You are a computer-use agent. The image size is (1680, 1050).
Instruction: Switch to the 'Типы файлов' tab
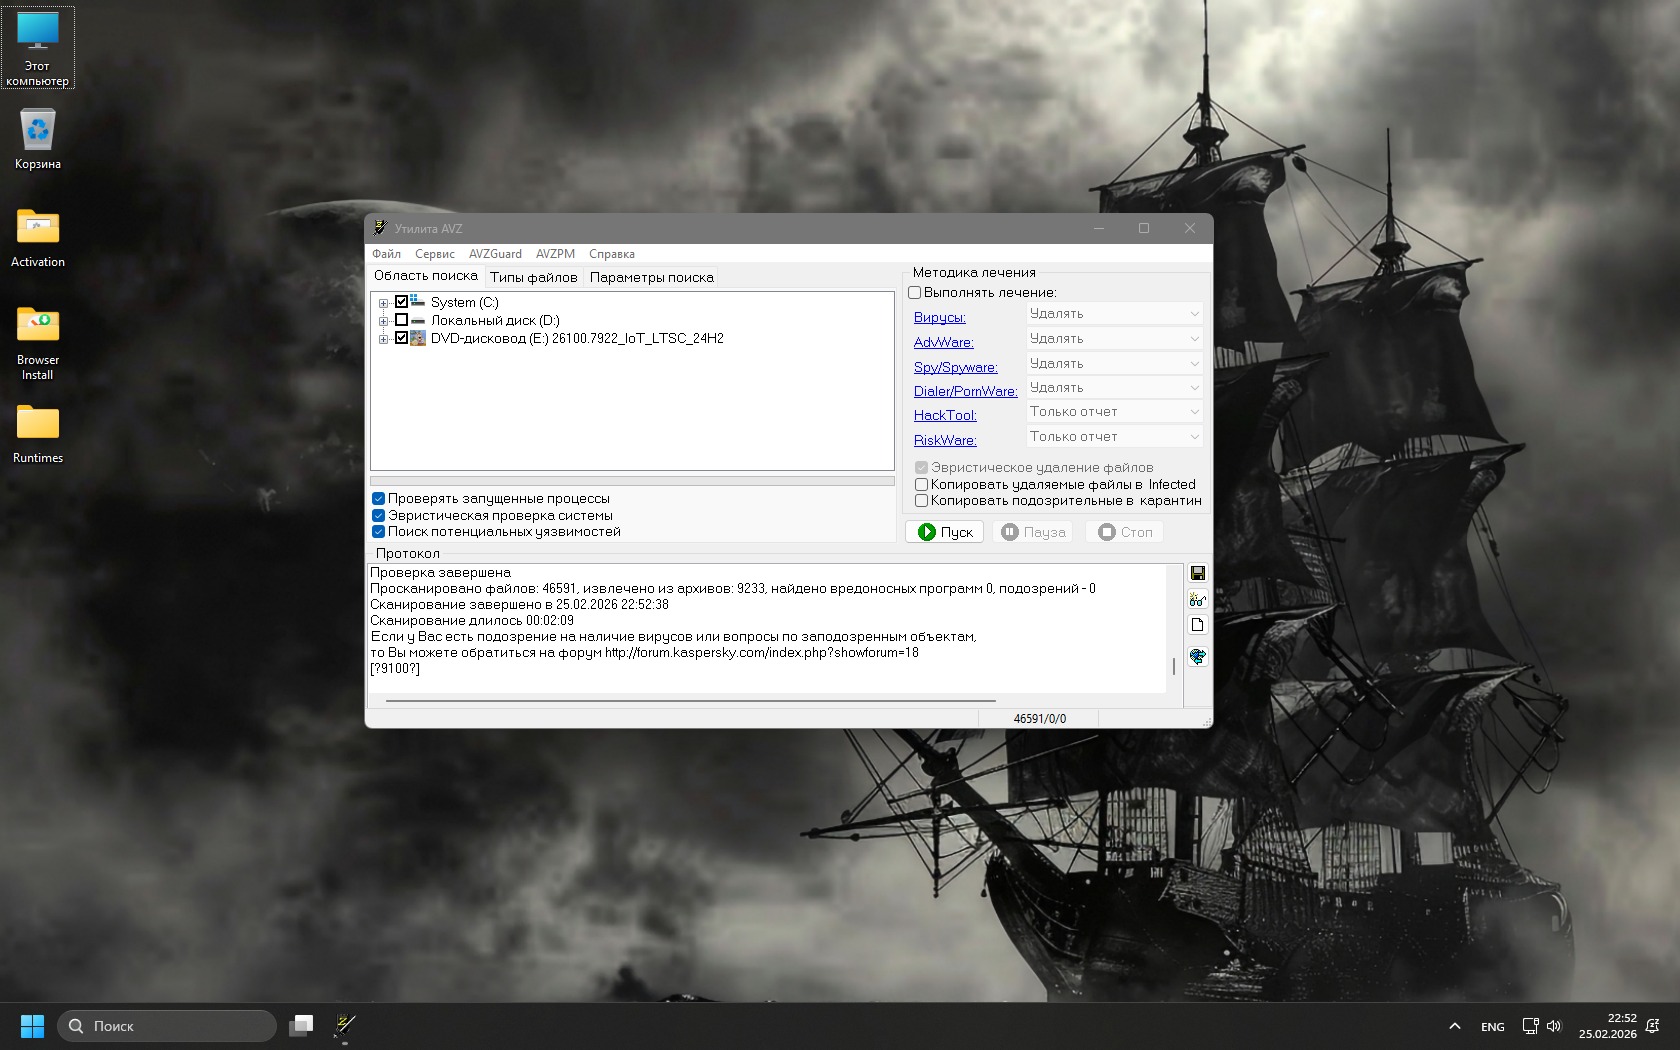pyautogui.click(x=533, y=277)
